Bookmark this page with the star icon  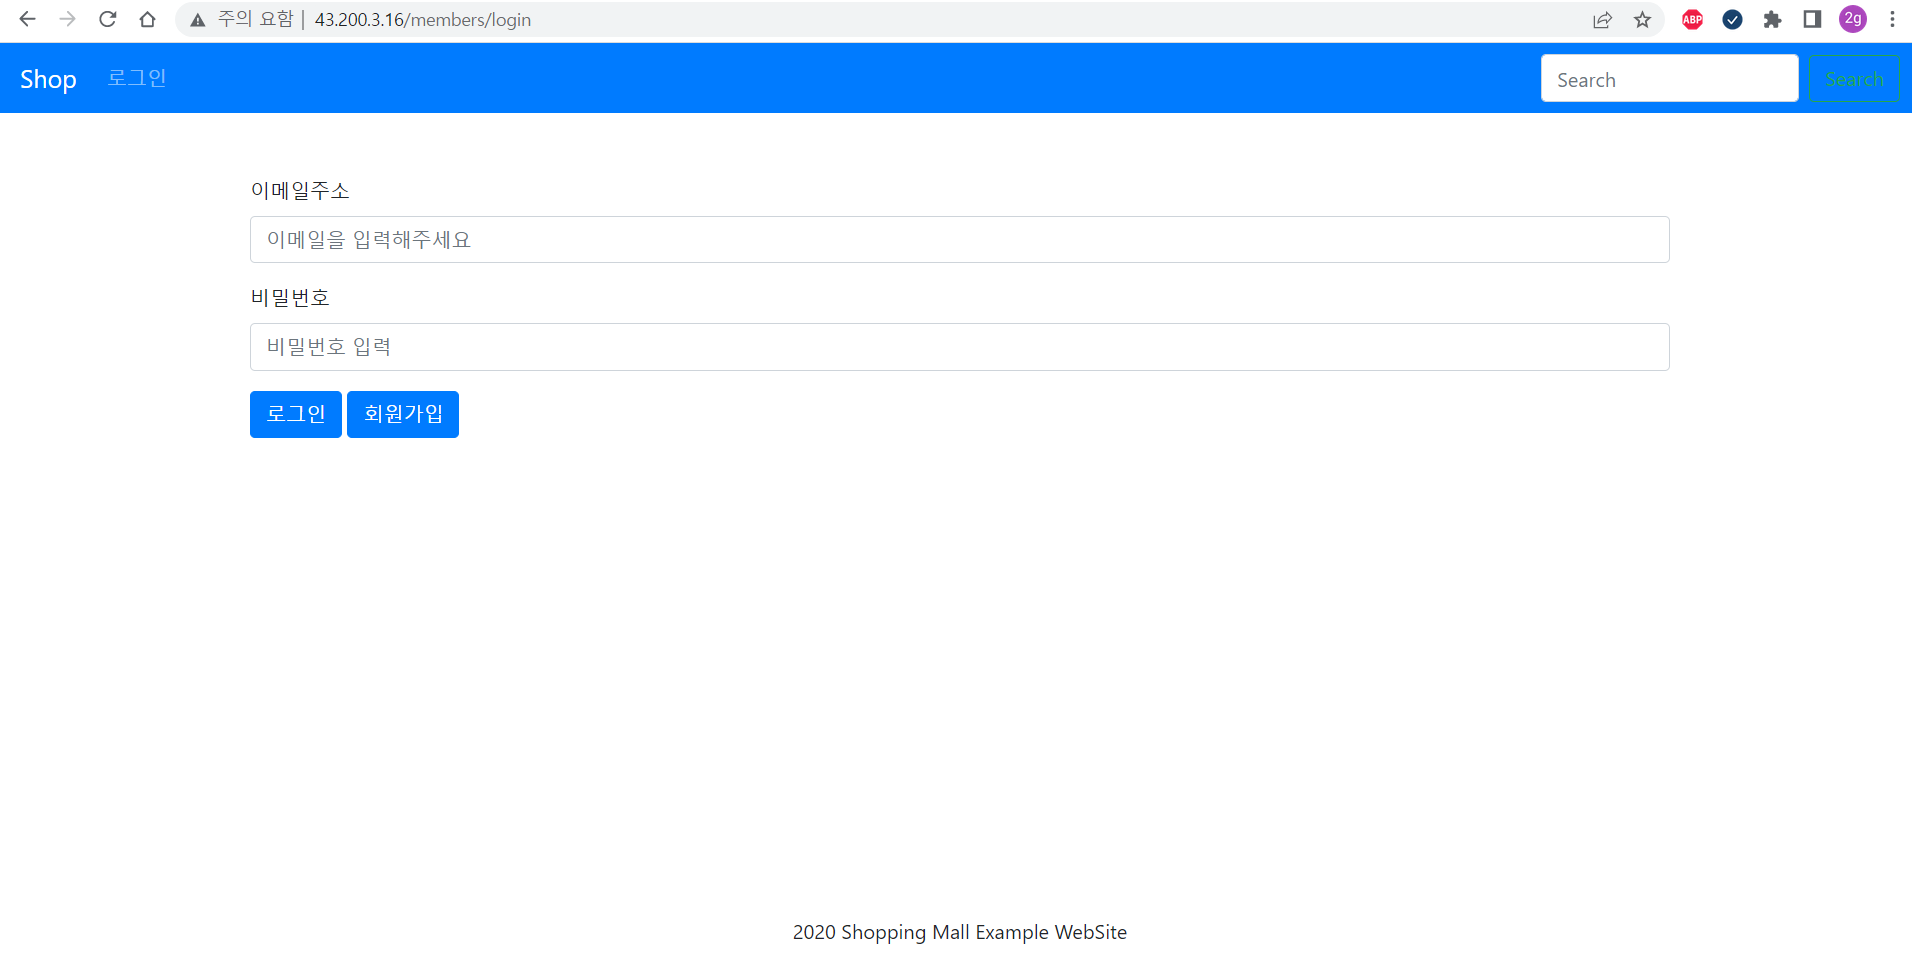coord(1642,19)
